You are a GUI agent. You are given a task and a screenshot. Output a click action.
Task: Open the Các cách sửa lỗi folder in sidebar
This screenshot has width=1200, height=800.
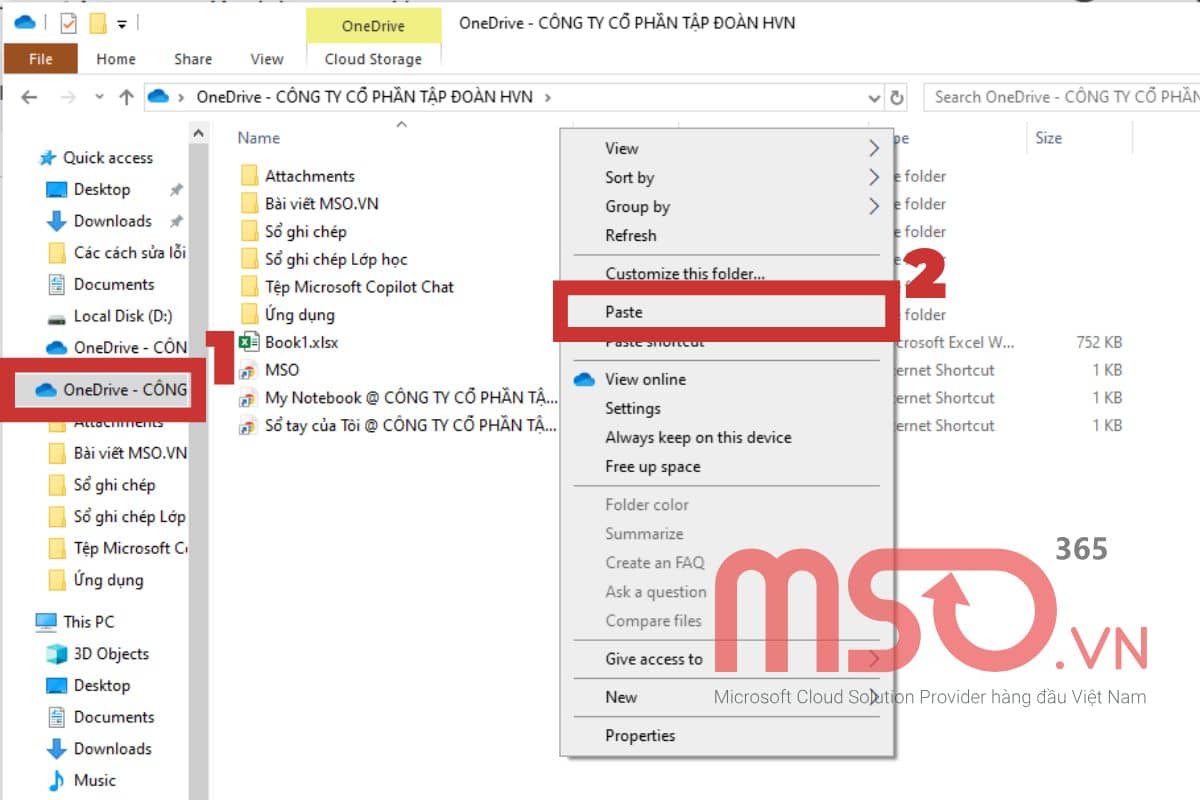coord(129,252)
